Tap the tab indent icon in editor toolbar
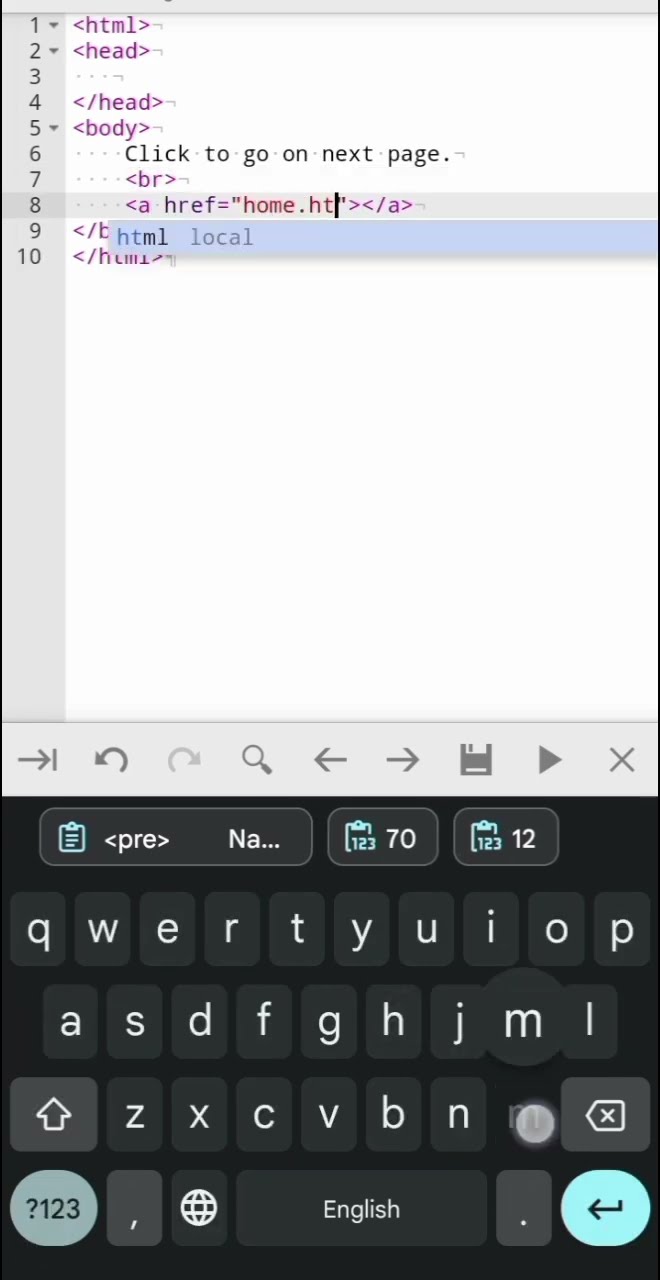Image resolution: width=660 pixels, height=1280 pixels. coord(38,761)
